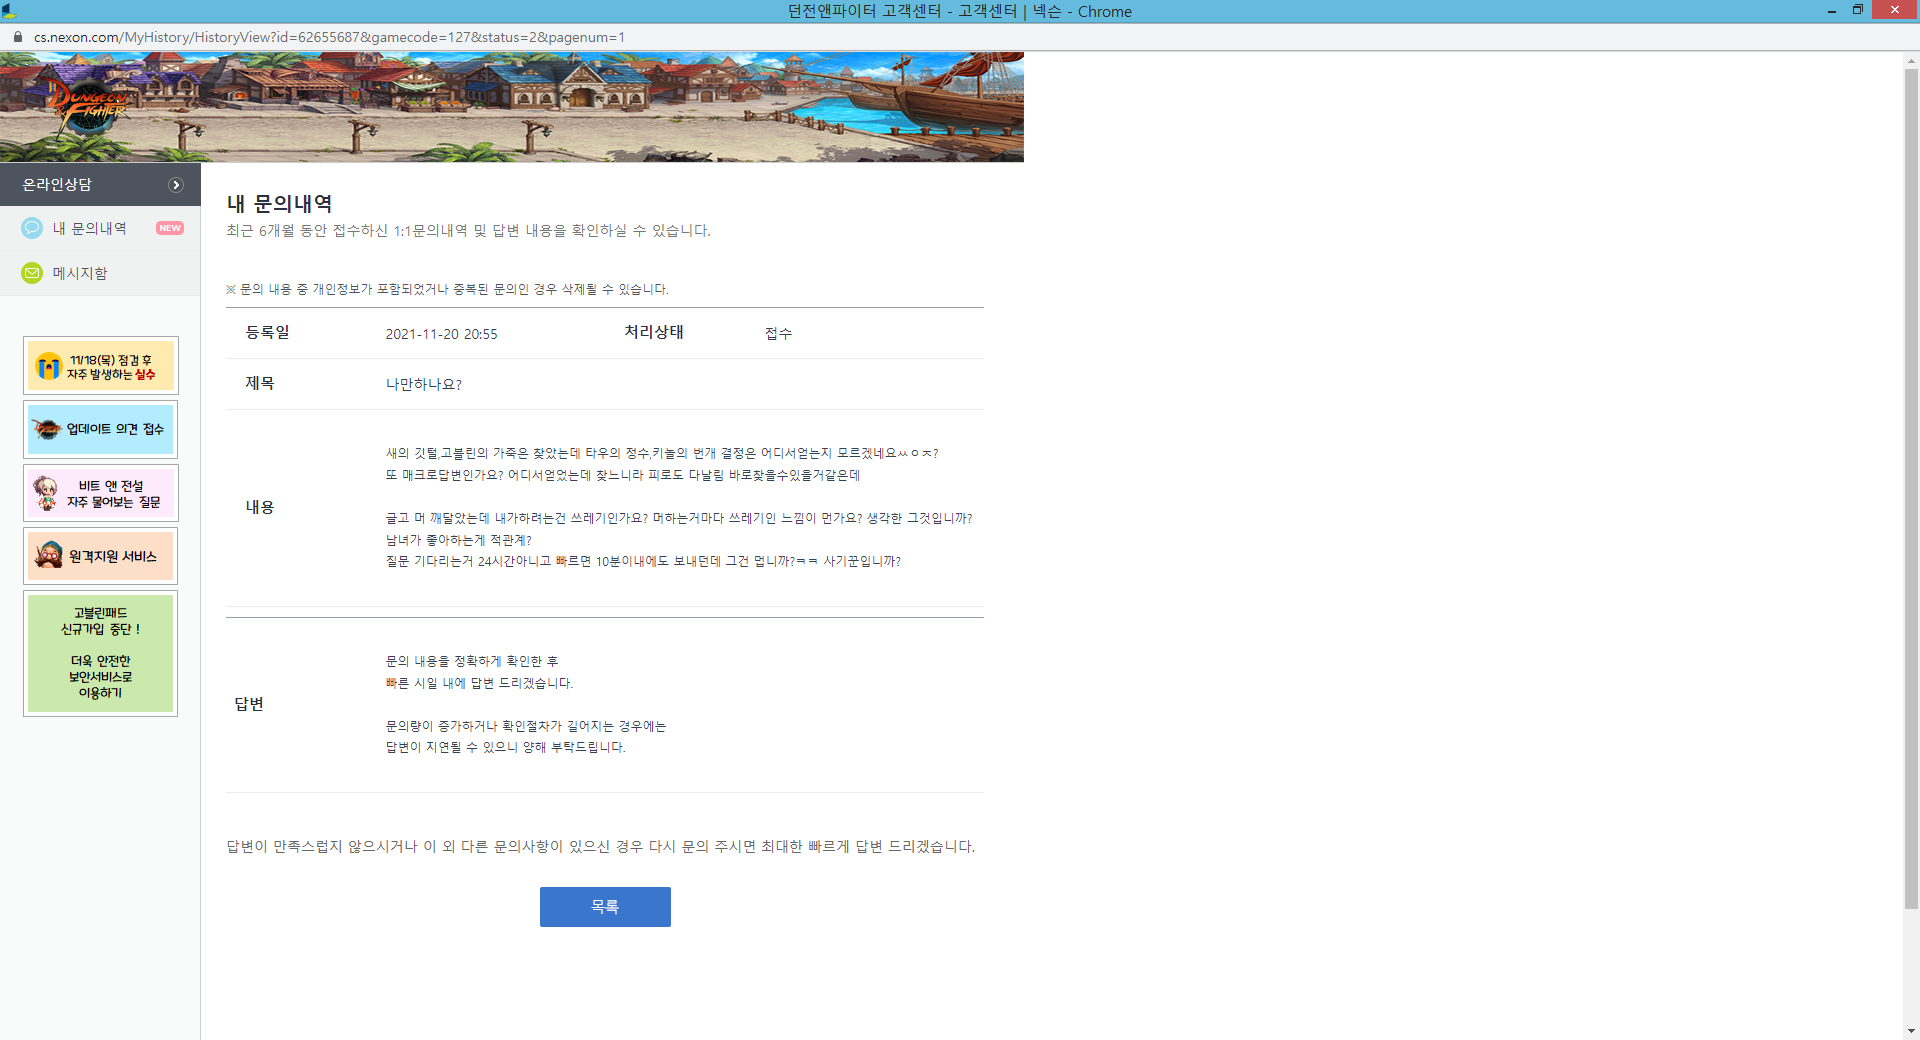
Task: Select 메시지함 in the sidebar
Action: [80, 273]
